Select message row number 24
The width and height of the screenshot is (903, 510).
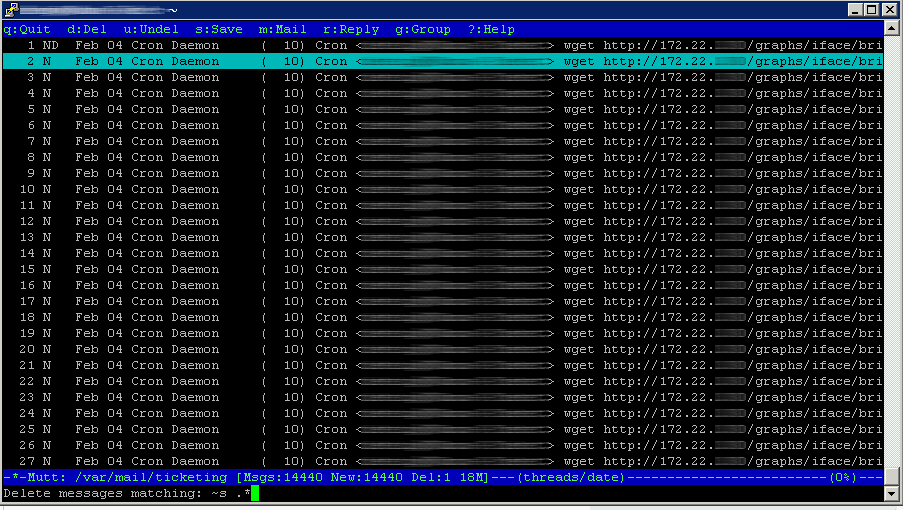(442, 413)
